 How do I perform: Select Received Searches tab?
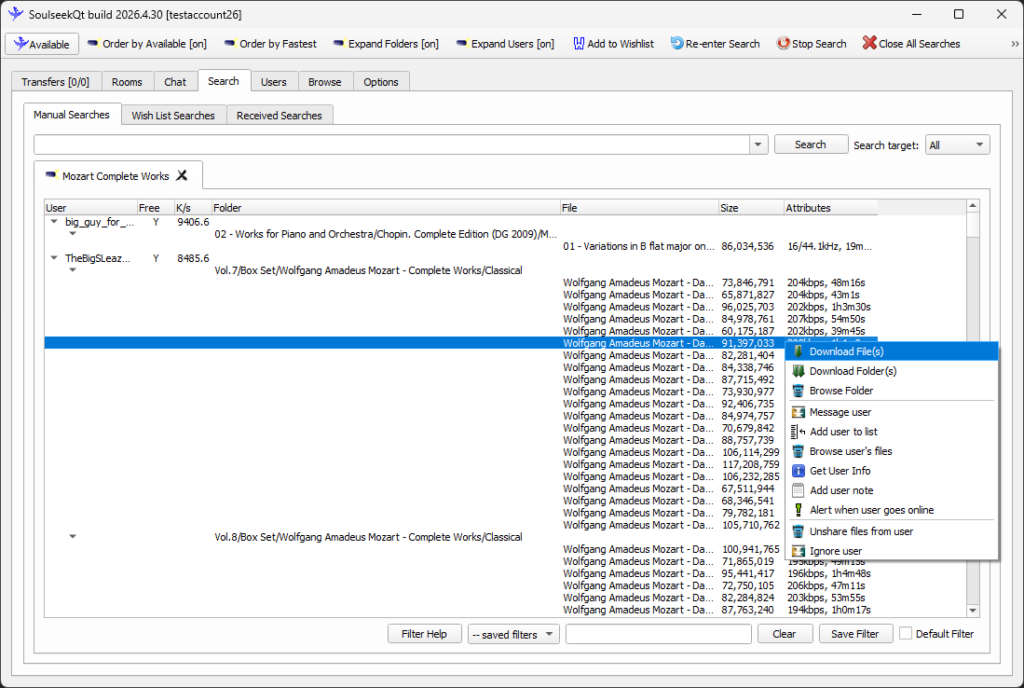coord(279,116)
